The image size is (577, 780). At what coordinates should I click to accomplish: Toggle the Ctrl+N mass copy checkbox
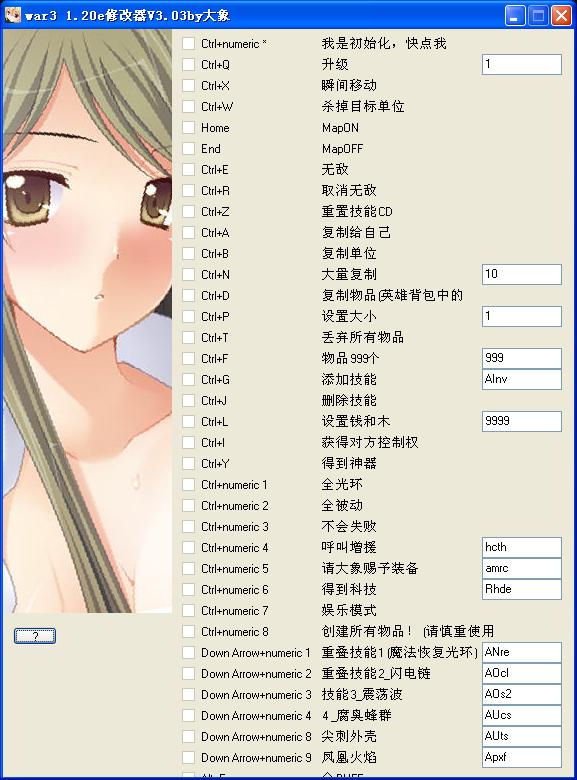(x=189, y=275)
